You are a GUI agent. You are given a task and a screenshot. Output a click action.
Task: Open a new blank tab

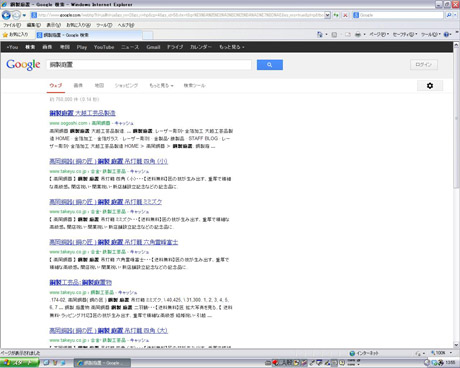(148, 35)
